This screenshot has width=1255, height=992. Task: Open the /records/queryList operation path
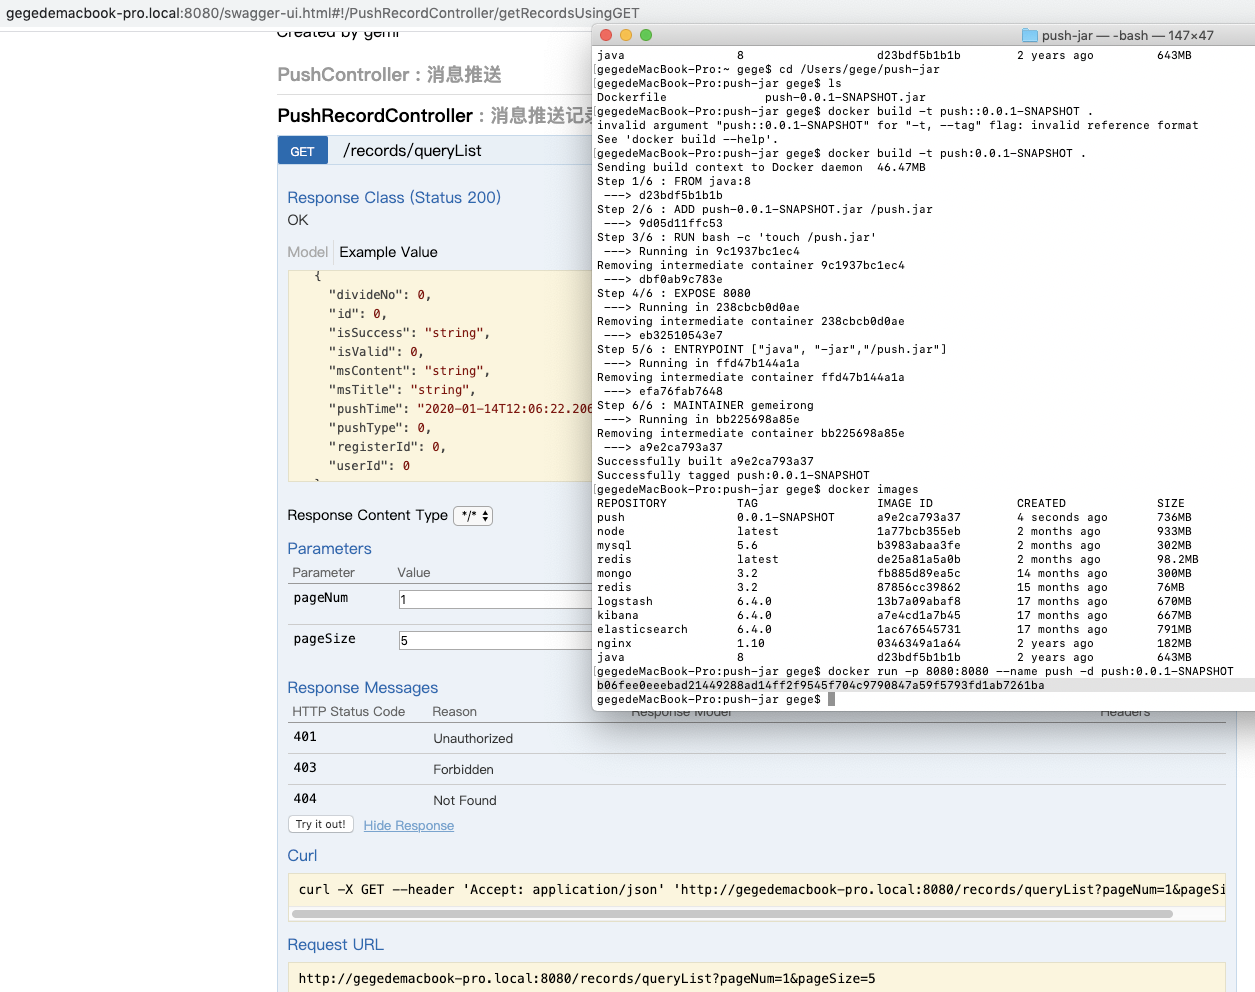[412, 151]
